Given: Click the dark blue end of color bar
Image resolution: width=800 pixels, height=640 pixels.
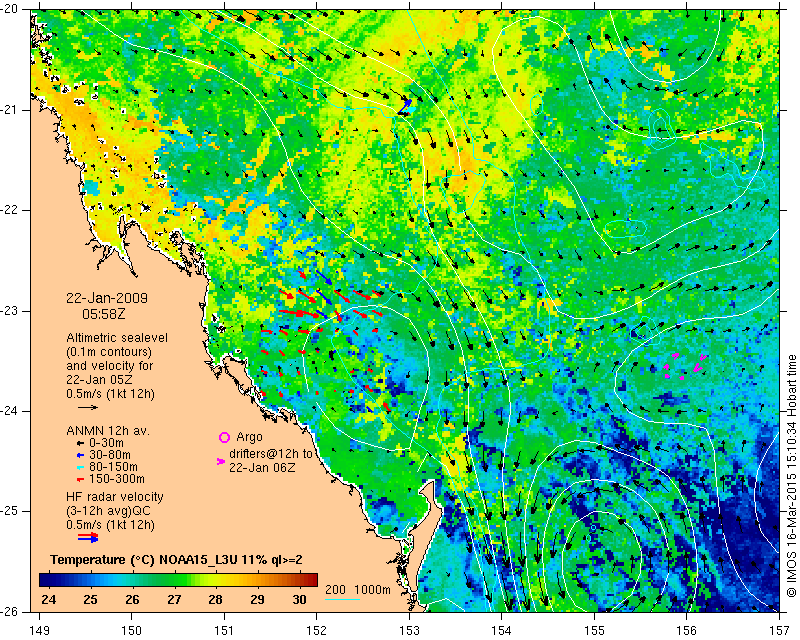Looking at the screenshot, I should tap(45, 580).
